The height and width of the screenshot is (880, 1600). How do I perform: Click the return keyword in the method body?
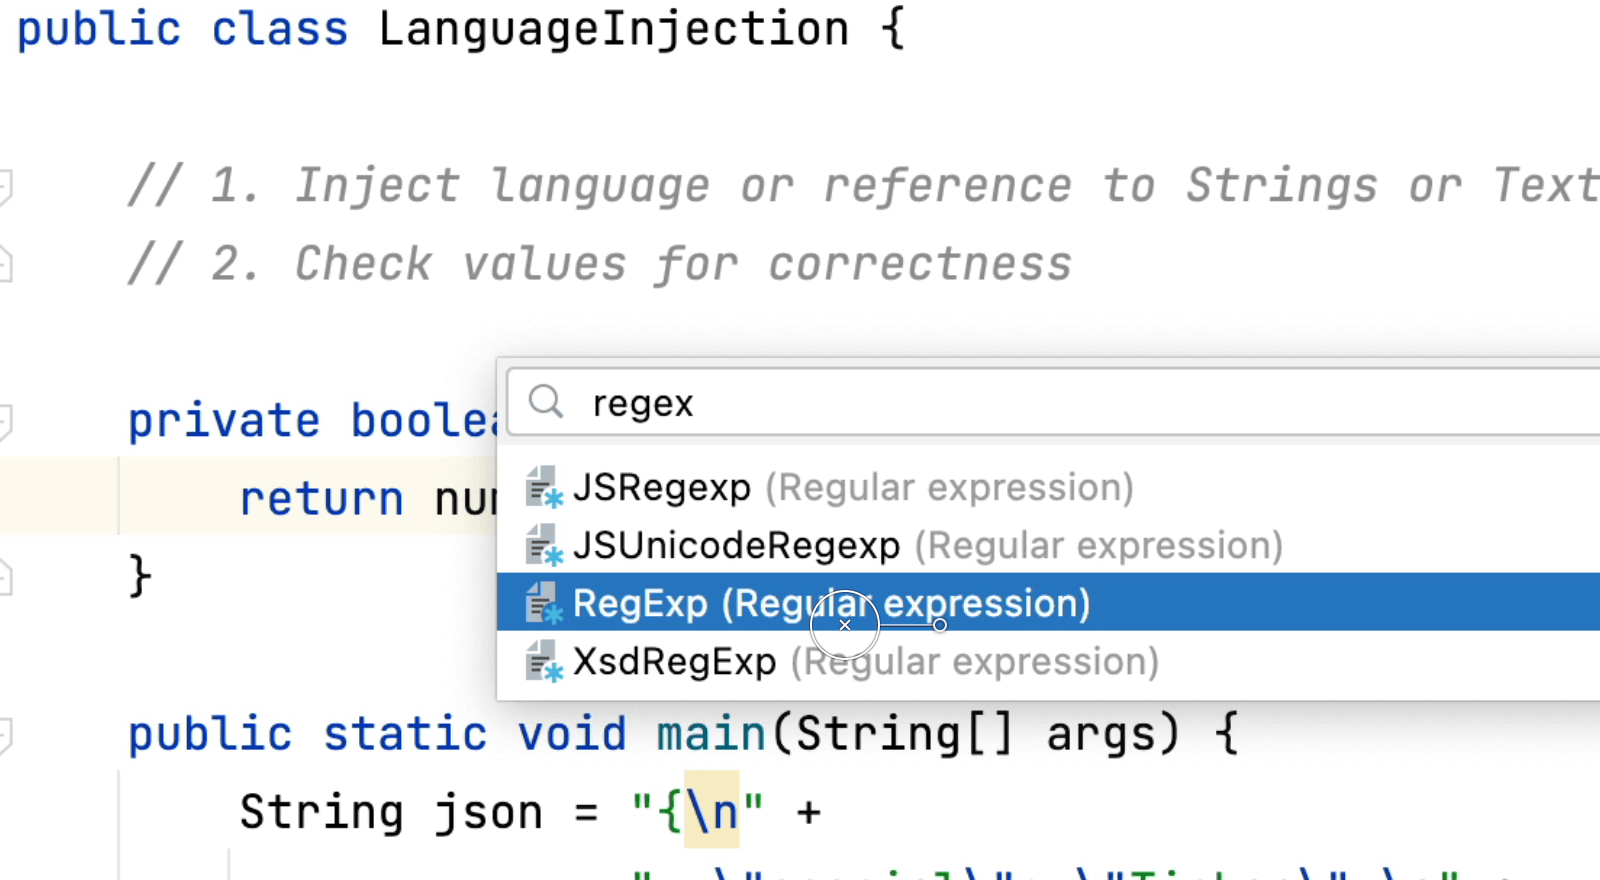click(x=321, y=499)
